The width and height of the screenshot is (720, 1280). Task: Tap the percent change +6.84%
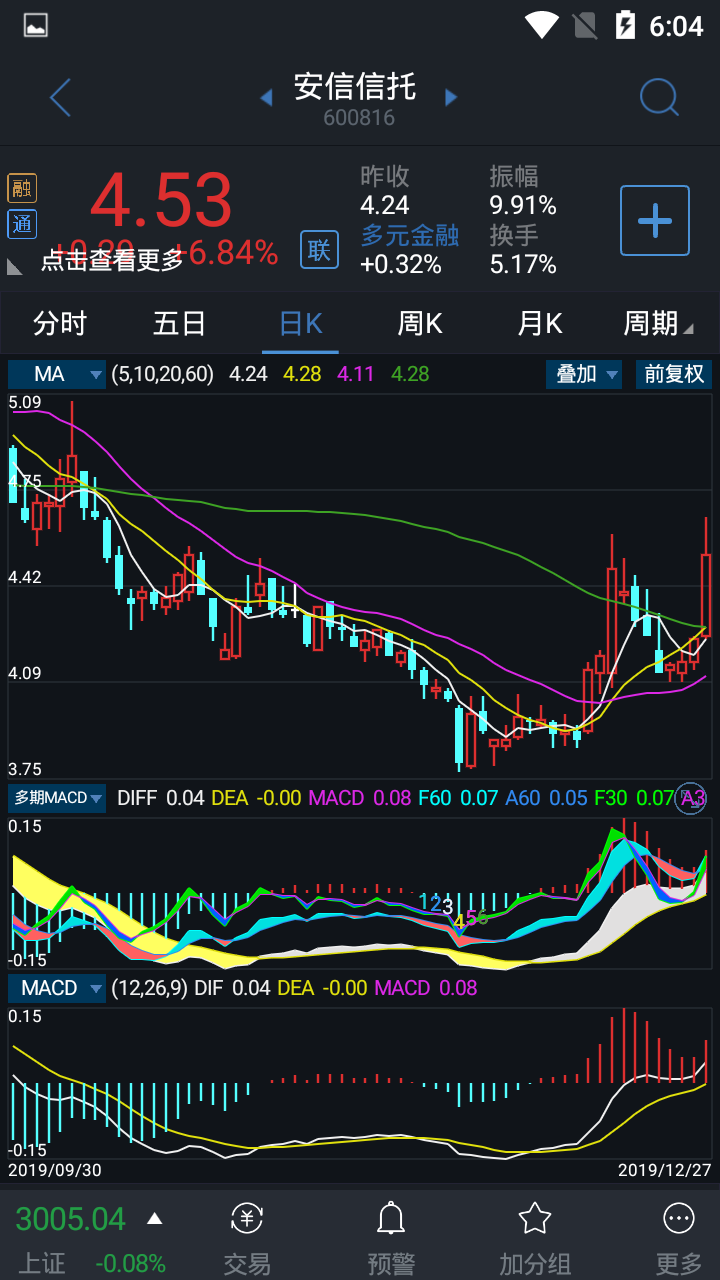tap(225, 252)
